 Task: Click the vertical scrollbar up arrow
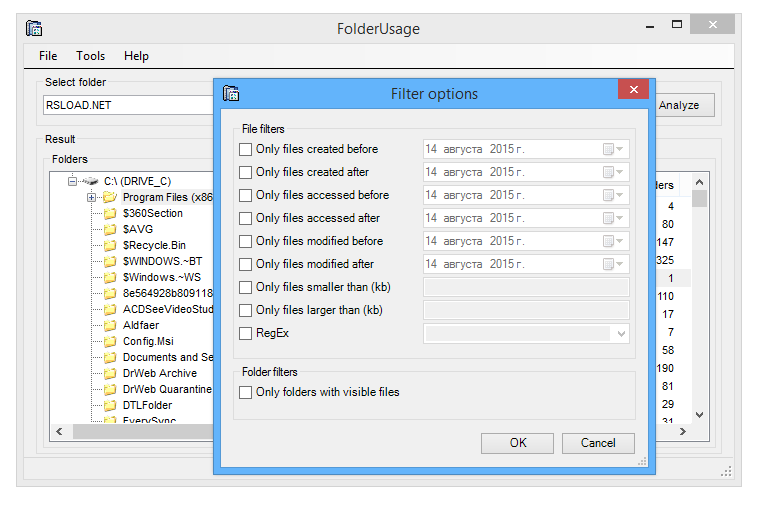click(x=699, y=182)
